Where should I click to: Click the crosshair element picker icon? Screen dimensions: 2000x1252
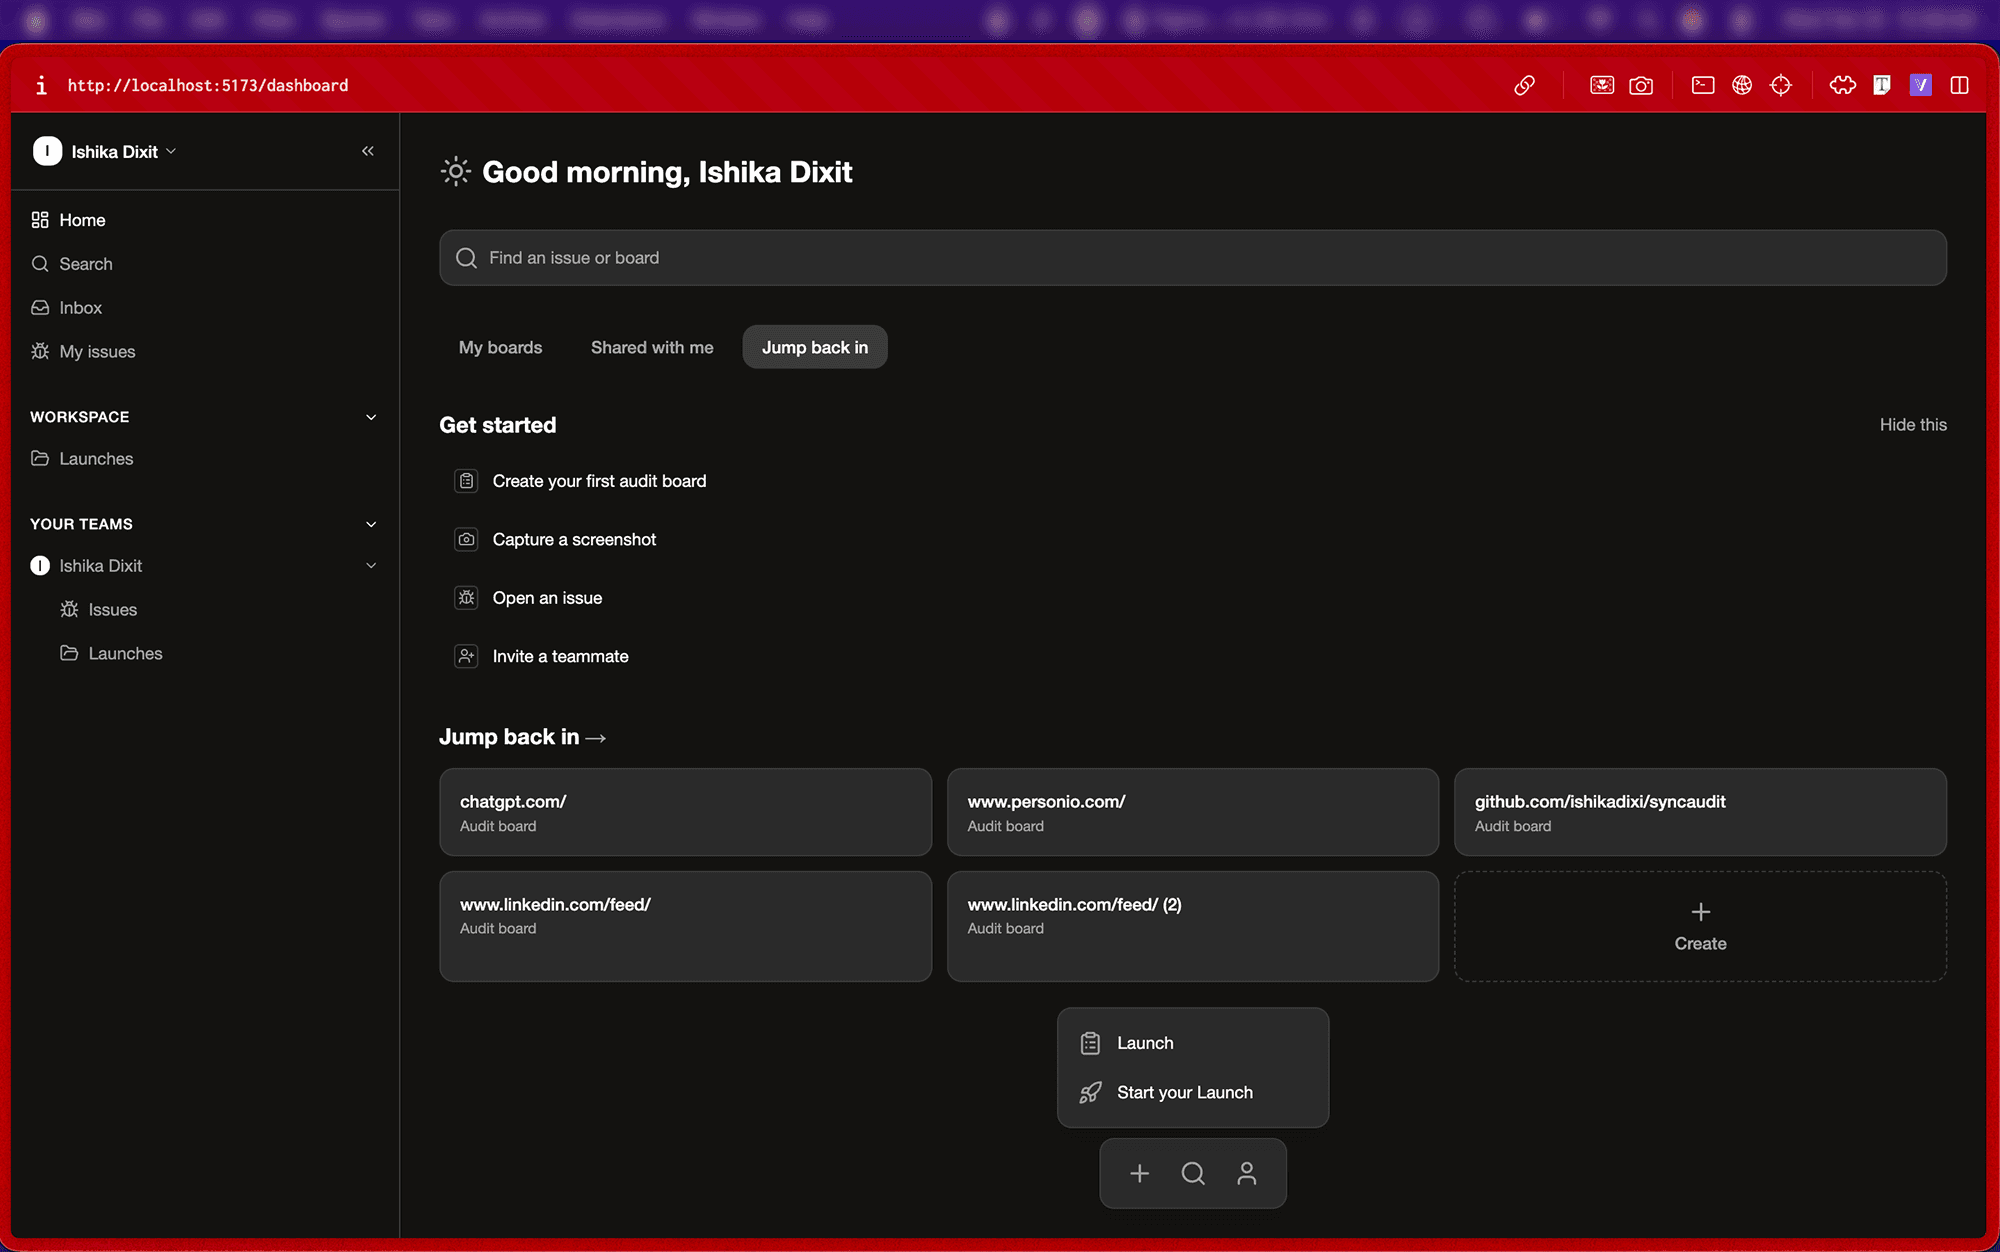[x=1781, y=85]
